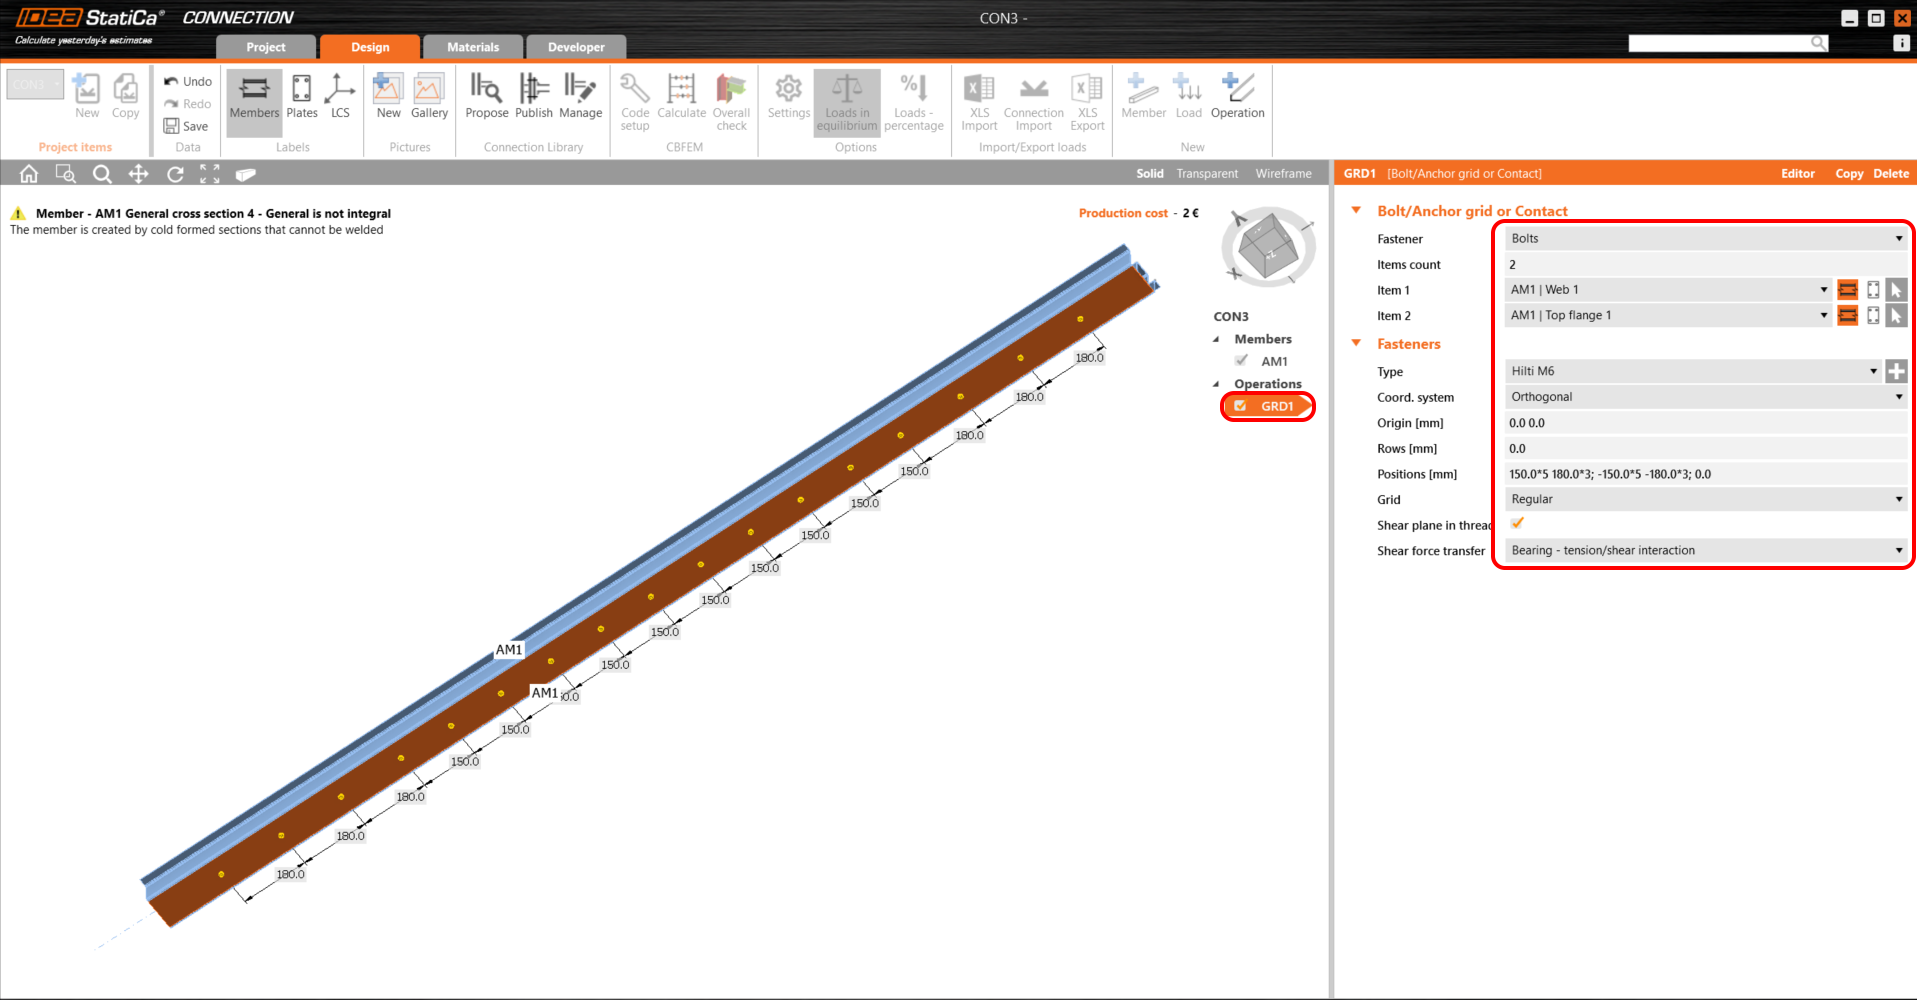Toggle the GRD1 operation checkbox
This screenshot has width=1917, height=1000.
[1240, 406]
